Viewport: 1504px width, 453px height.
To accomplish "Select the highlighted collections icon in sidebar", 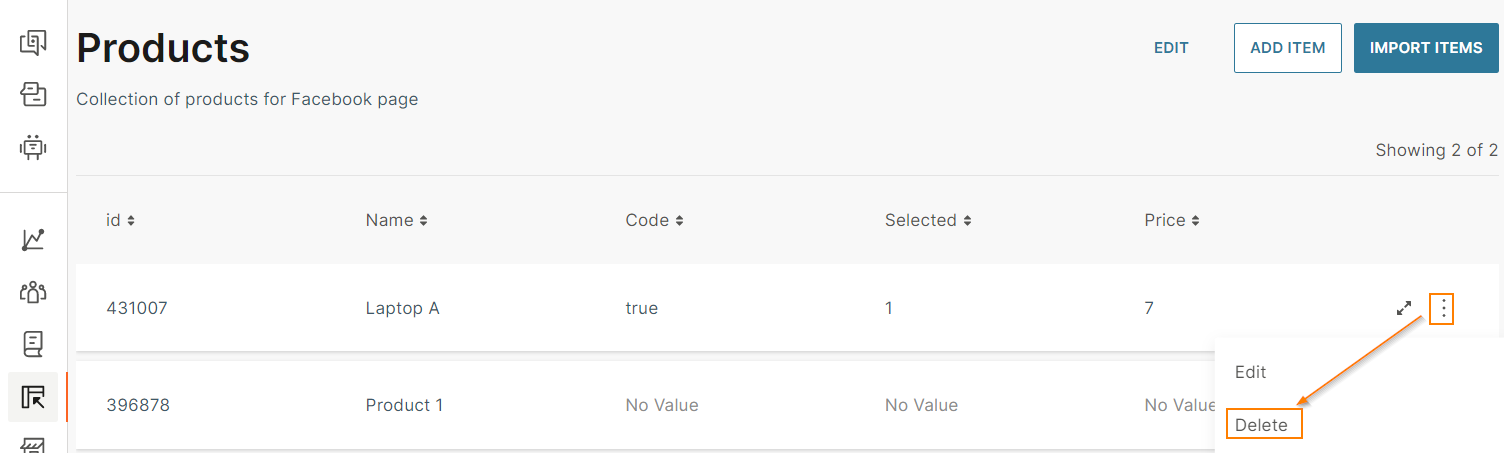I will click(33, 397).
